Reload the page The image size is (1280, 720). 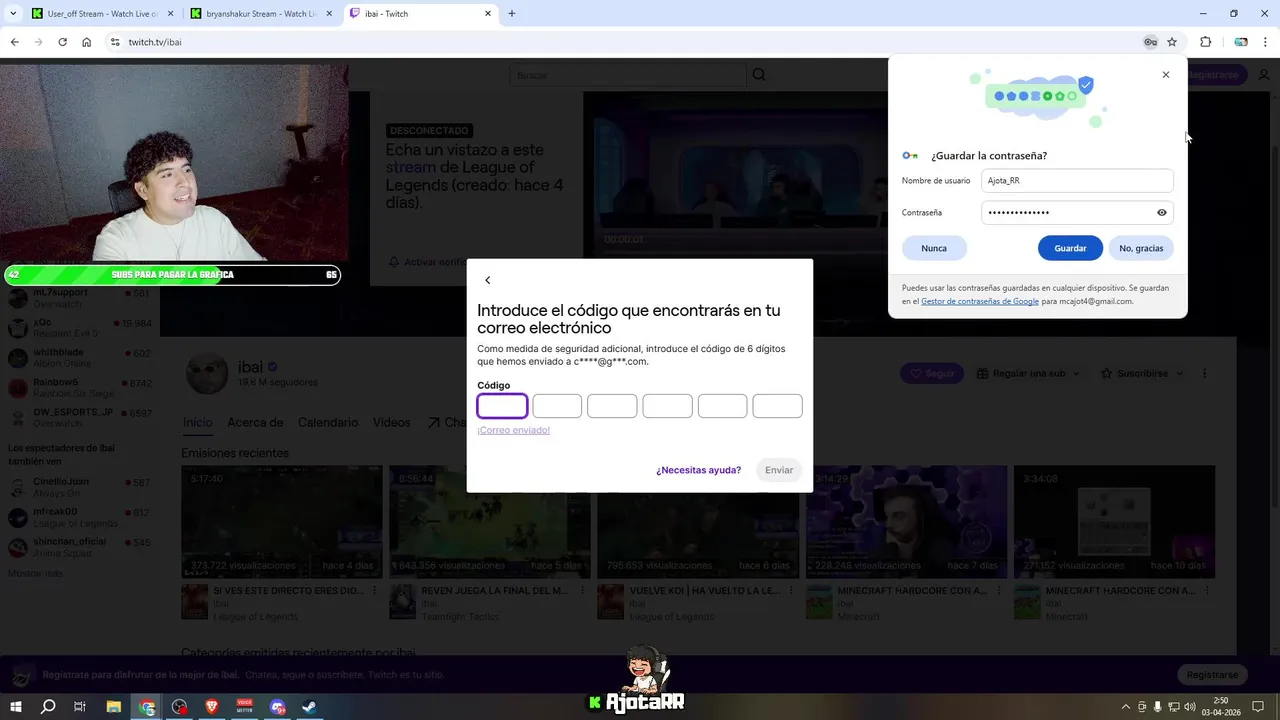click(62, 42)
